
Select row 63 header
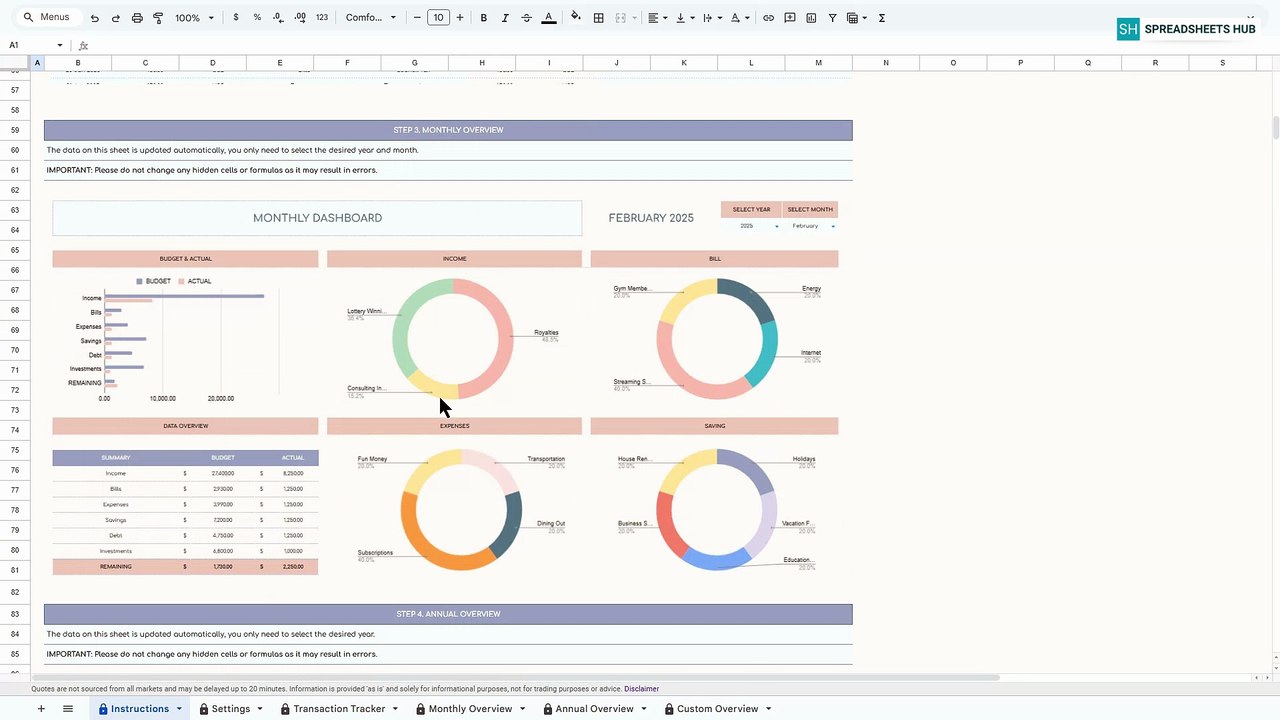15,210
